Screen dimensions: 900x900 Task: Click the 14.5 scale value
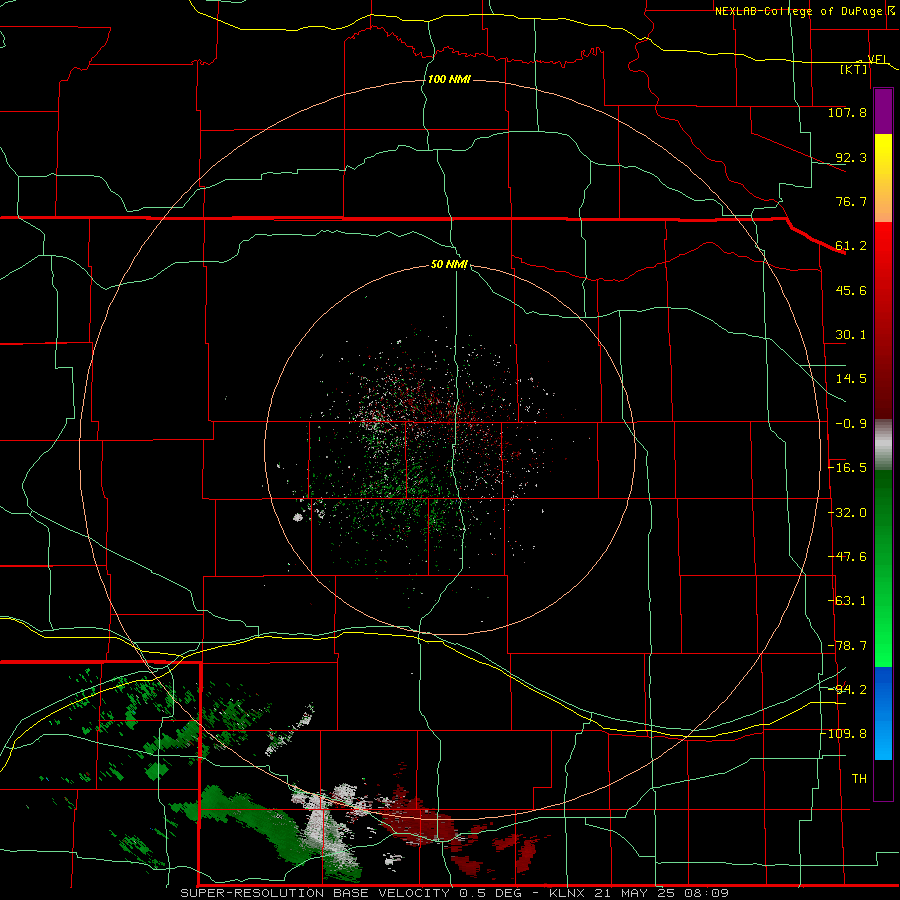tap(851, 379)
